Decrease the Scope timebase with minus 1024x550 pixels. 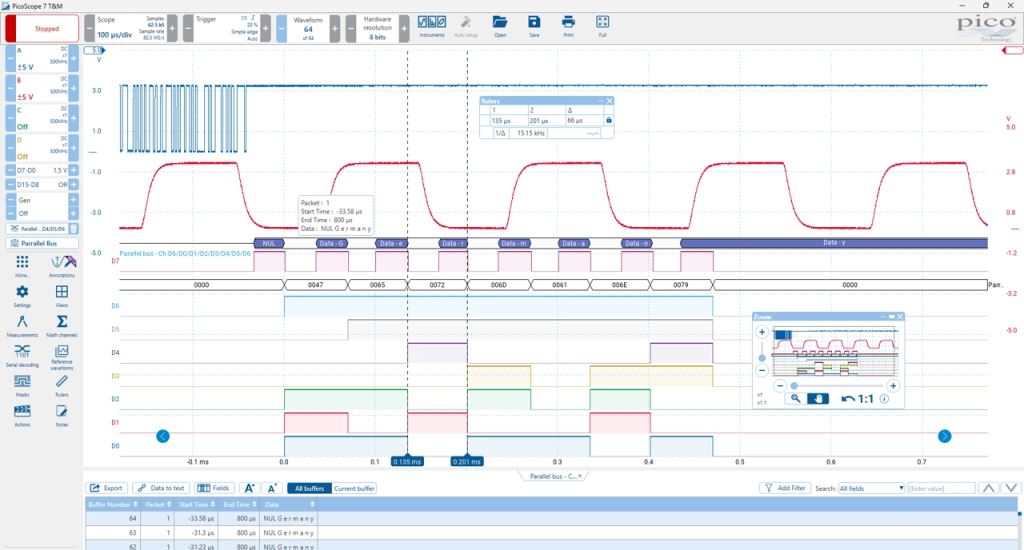pos(89,29)
